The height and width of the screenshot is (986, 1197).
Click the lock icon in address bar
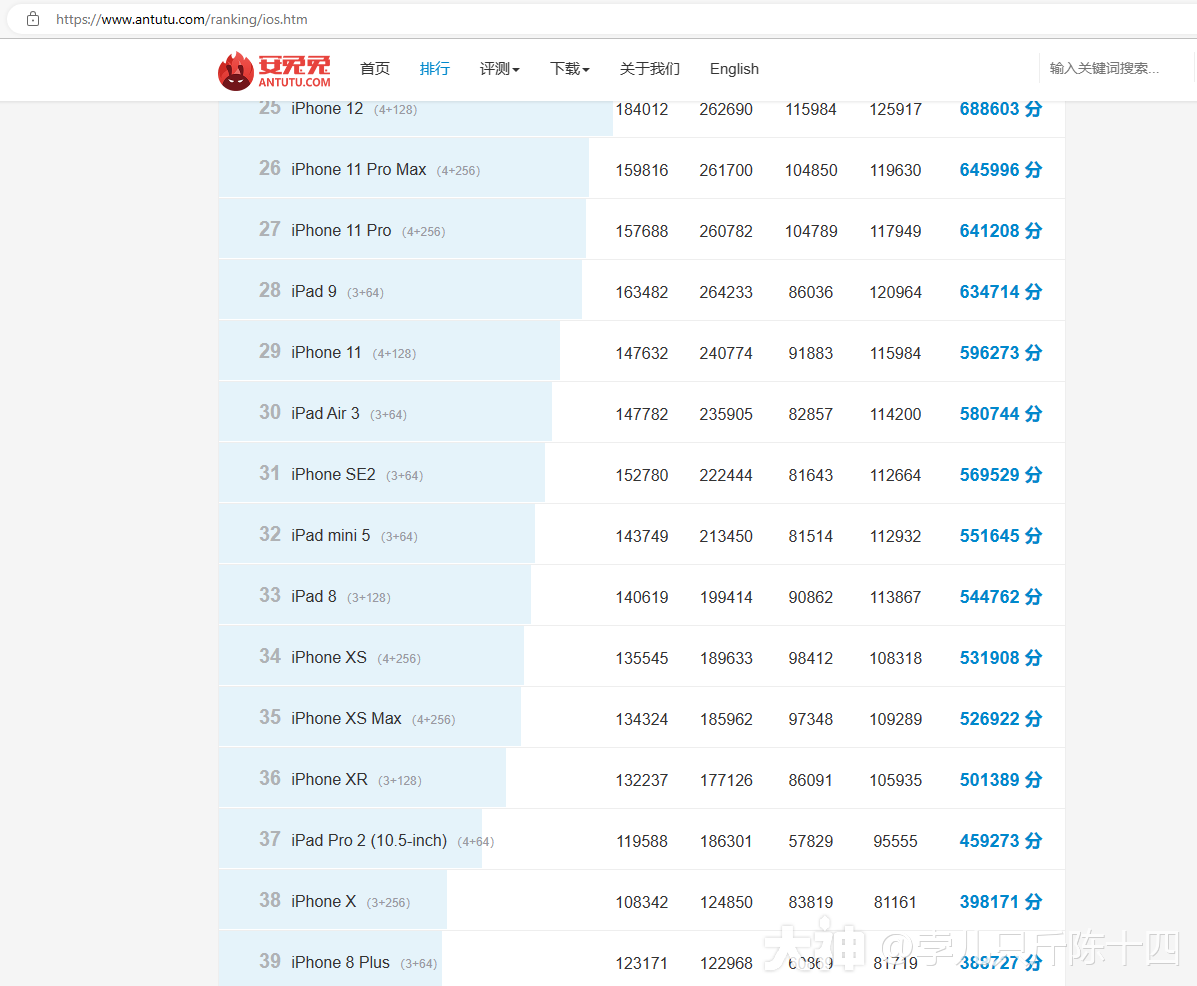[x=33, y=19]
